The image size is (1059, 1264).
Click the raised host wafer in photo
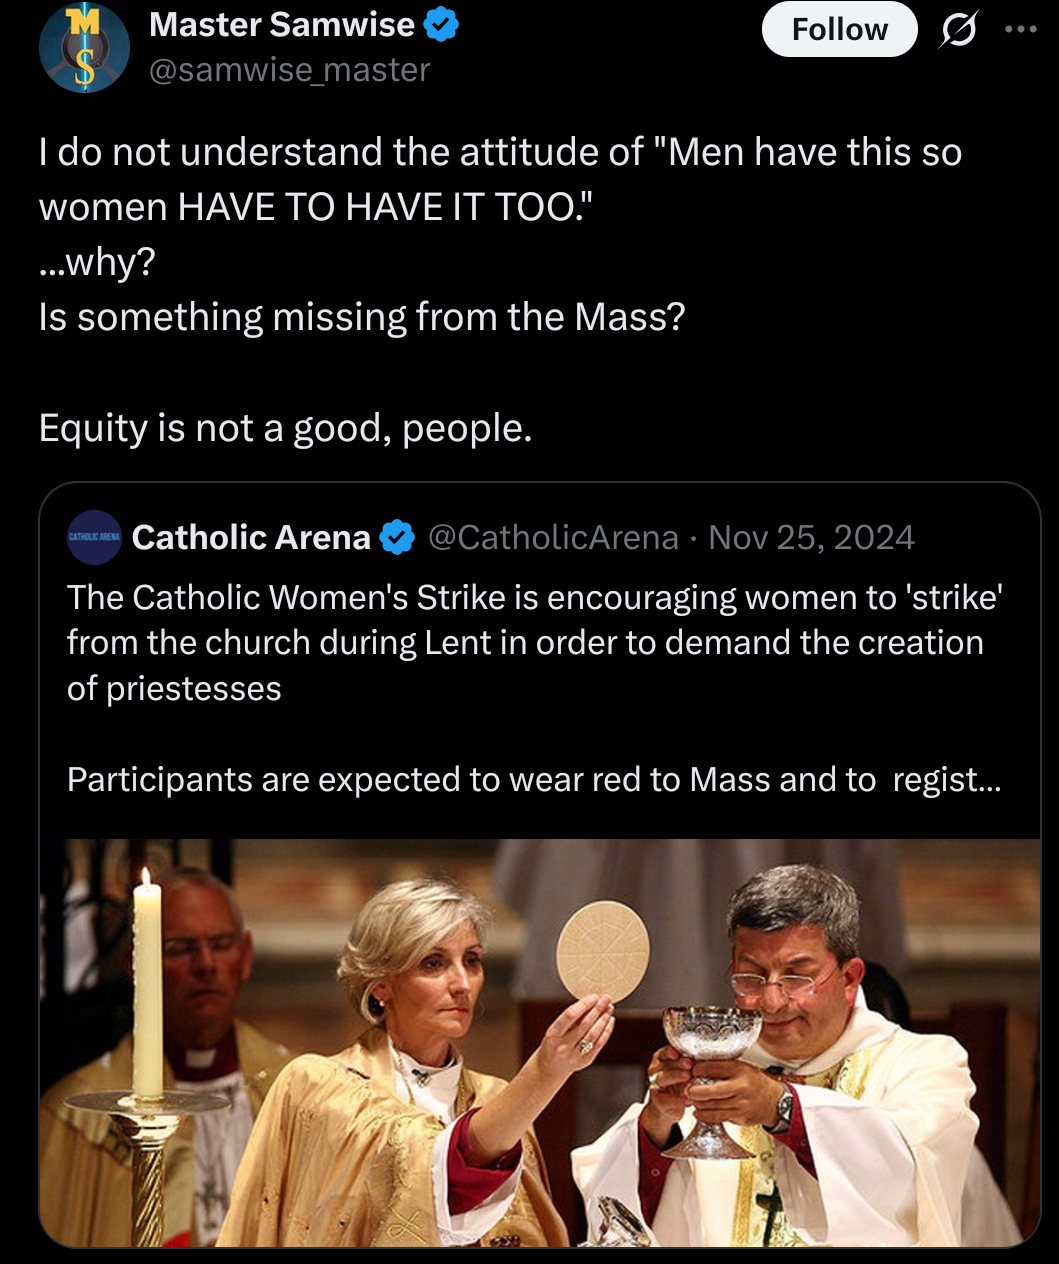[x=603, y=951]
